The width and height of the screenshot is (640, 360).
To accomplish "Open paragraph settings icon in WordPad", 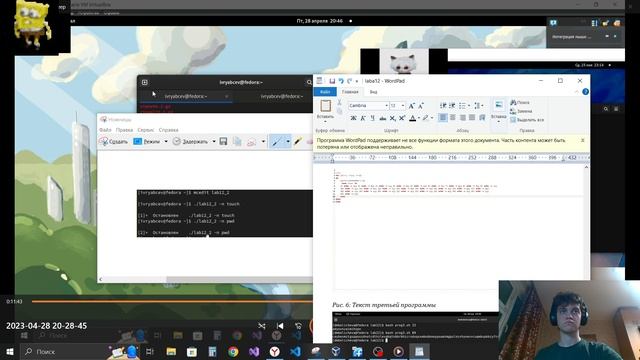I will (x=482, y=118).
